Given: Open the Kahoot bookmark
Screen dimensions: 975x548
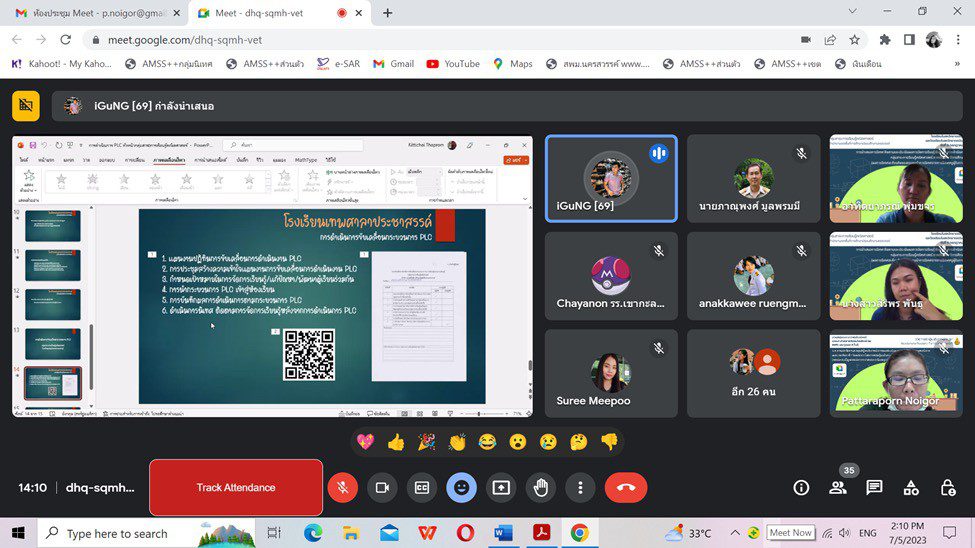Looking at the screenshot, I should 61,63.
